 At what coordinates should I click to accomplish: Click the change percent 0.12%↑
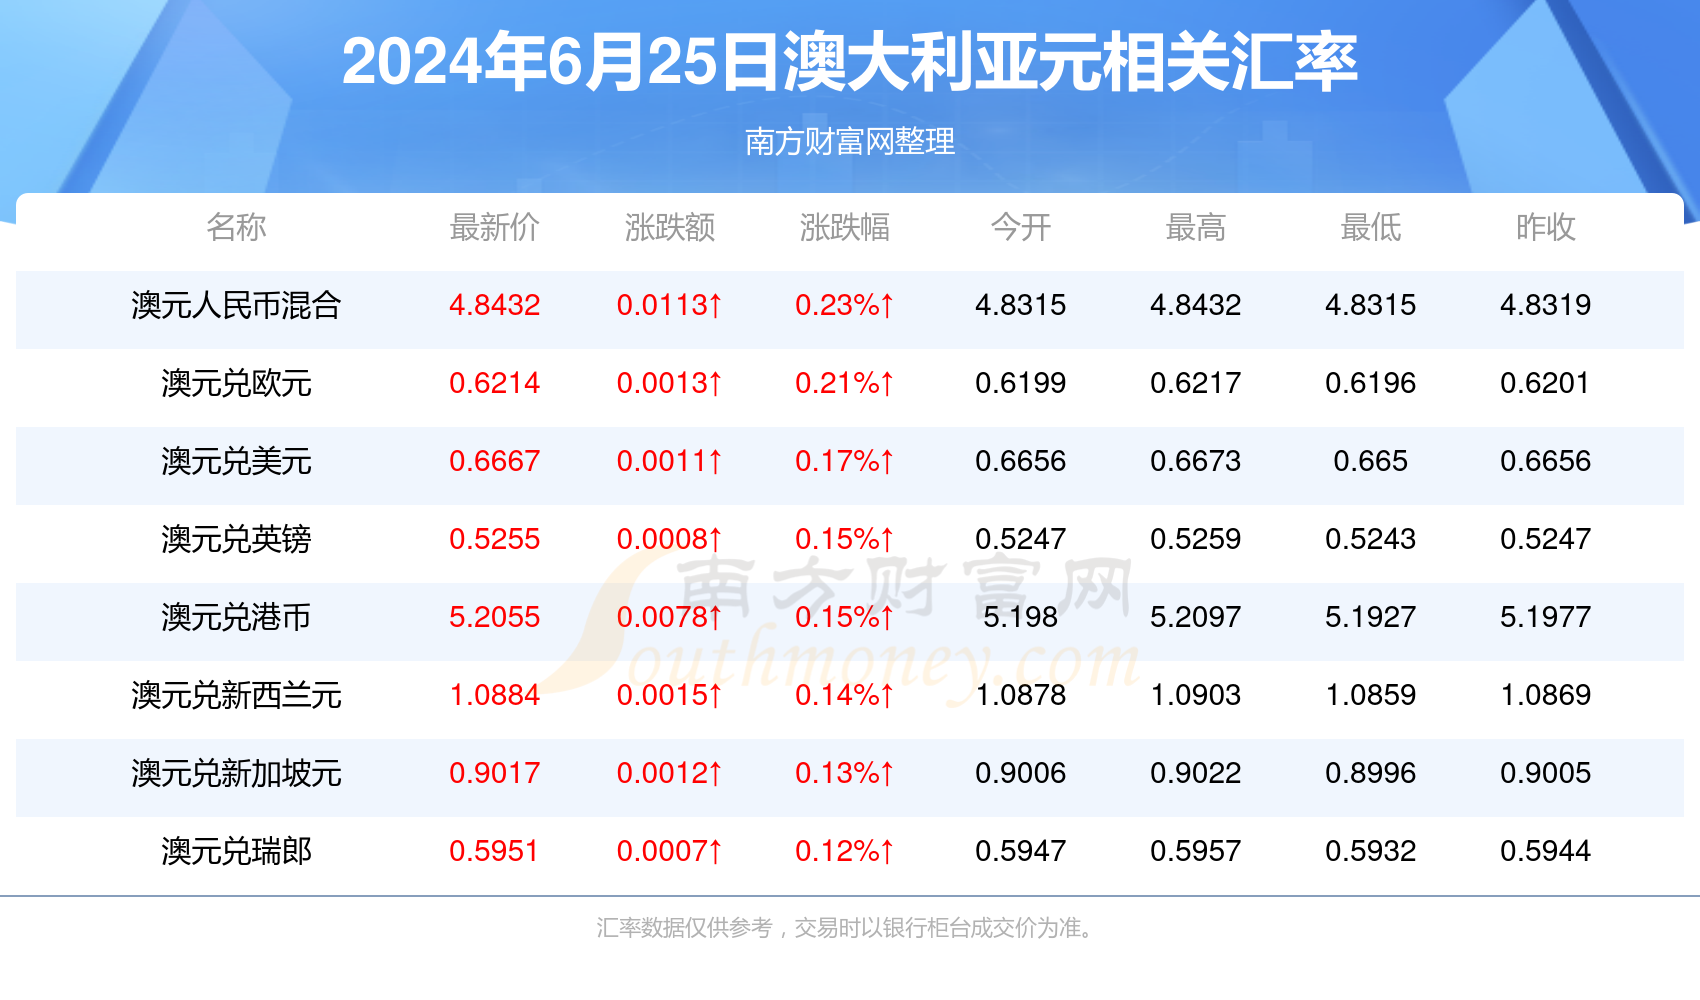click(x=845, y=851)
